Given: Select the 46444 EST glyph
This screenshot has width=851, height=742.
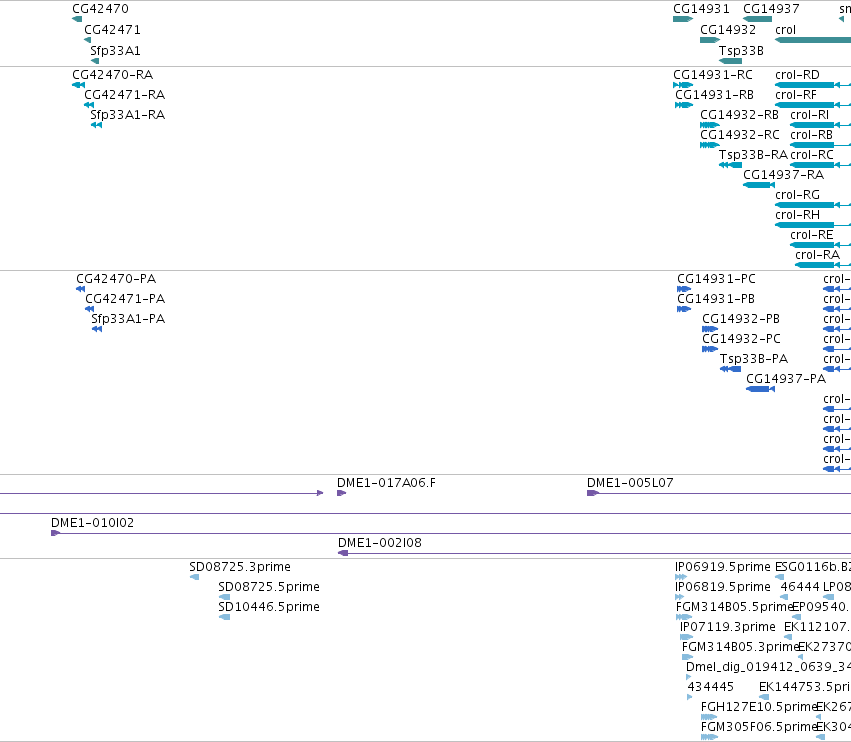Looking at the screenshot, I should click(784, 597).
